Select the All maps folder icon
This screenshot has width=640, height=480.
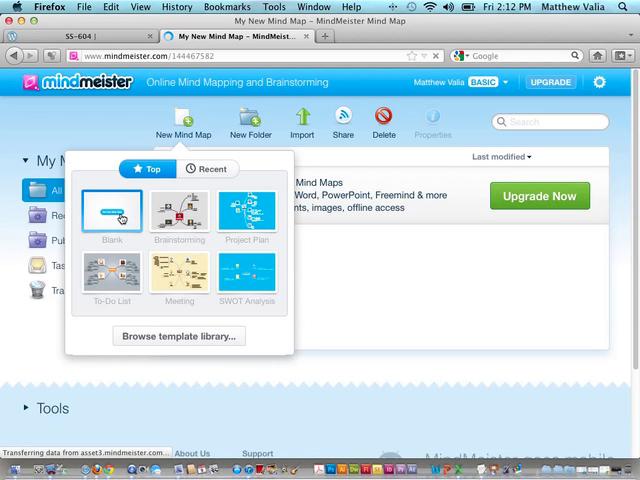(x=38, y=190)
